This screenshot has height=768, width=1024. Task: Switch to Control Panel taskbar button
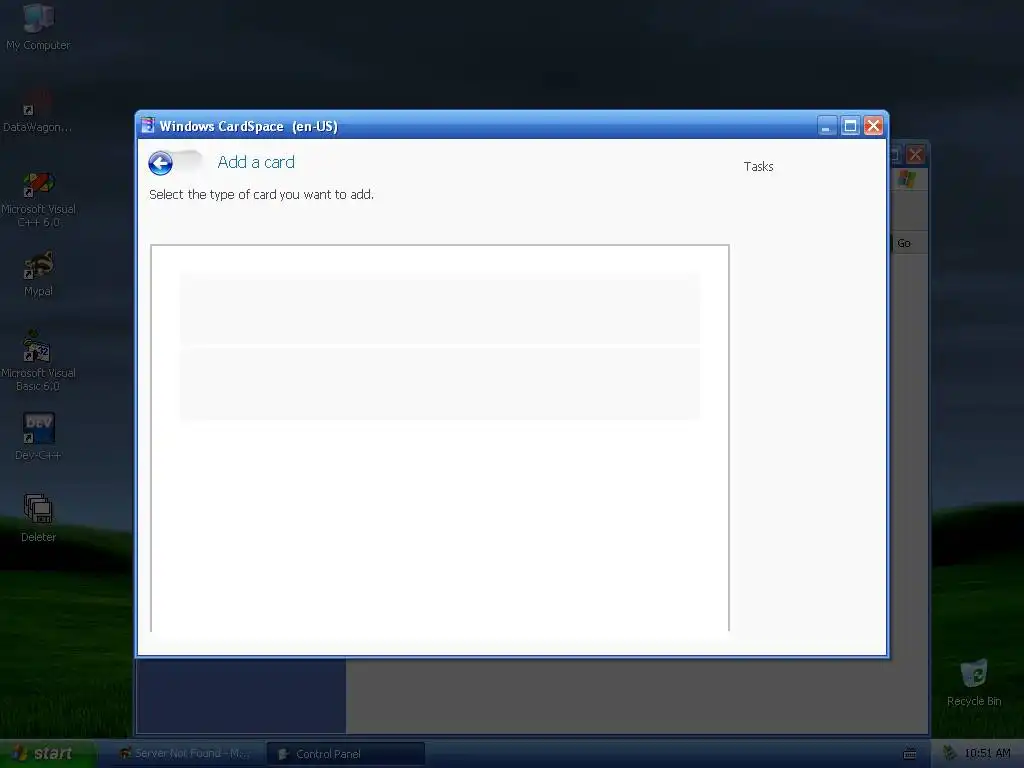(x=345, y=754)
